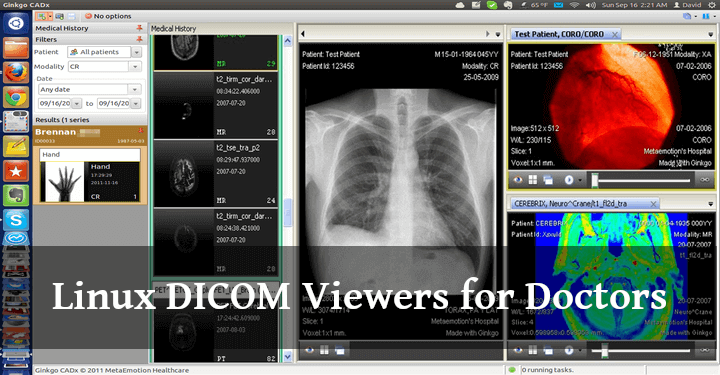Toggle eye overlay icon in CORO viewer
The width and height of the screenshot is (720, 375).
click(518, 180)
